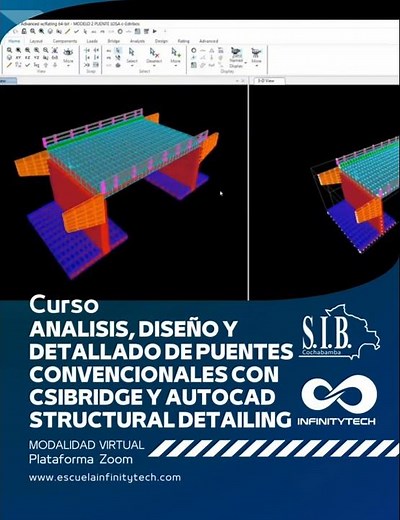Click the Select All 'all' icon in Select group
400x520 pixels.
[x=109, y=51]
